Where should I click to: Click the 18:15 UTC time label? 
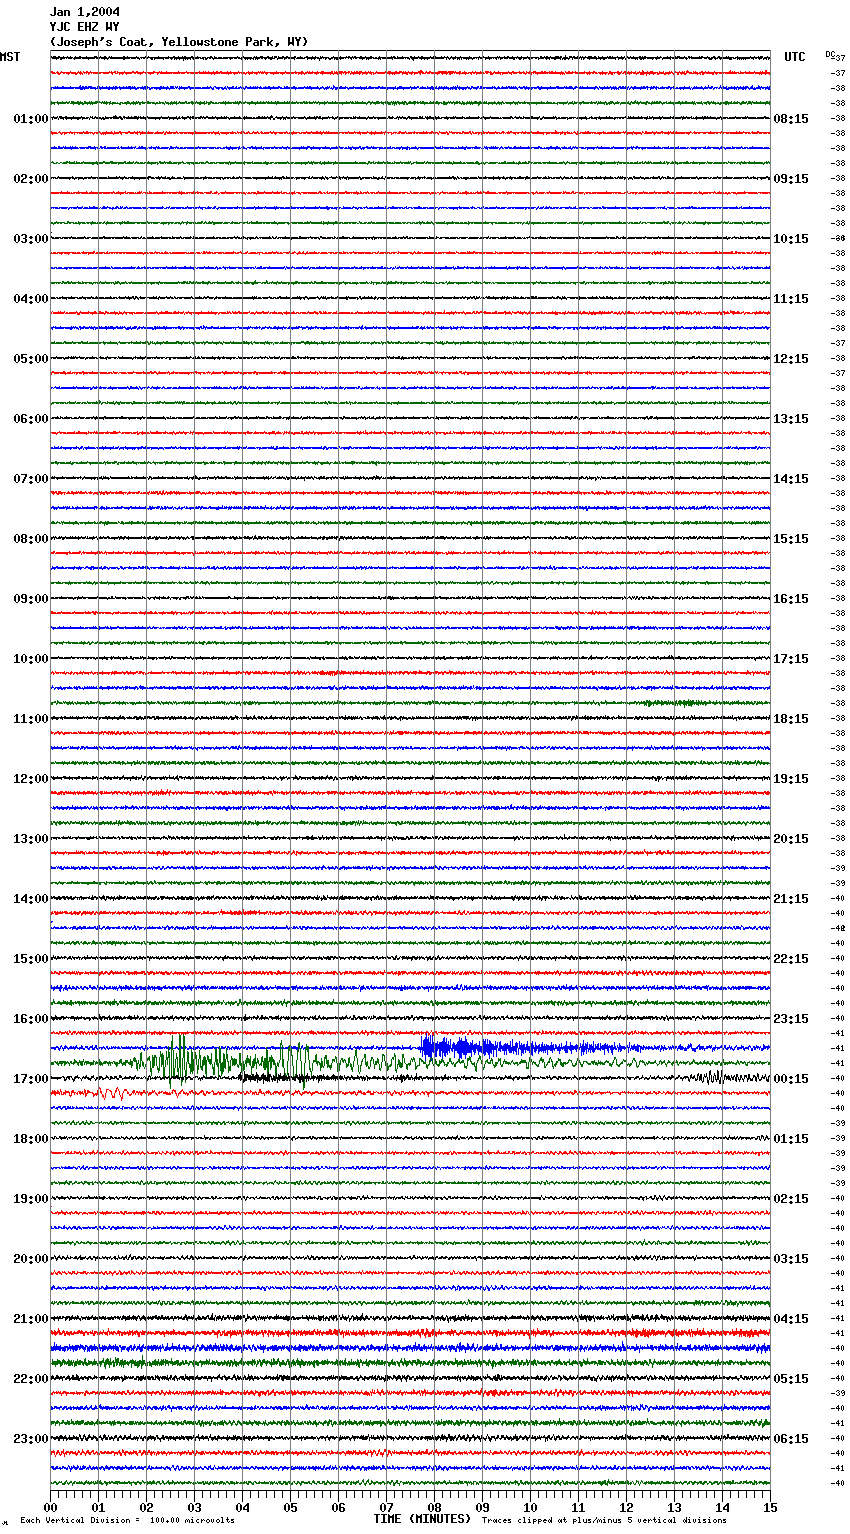[x=791, y=719]
